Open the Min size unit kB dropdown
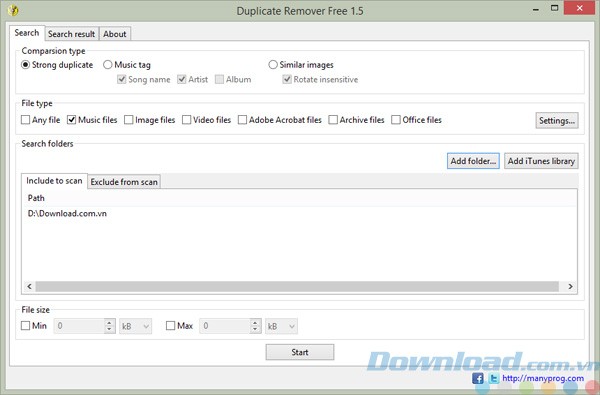The height and width of the screenshot is (395, 600). tap(135, 326)
